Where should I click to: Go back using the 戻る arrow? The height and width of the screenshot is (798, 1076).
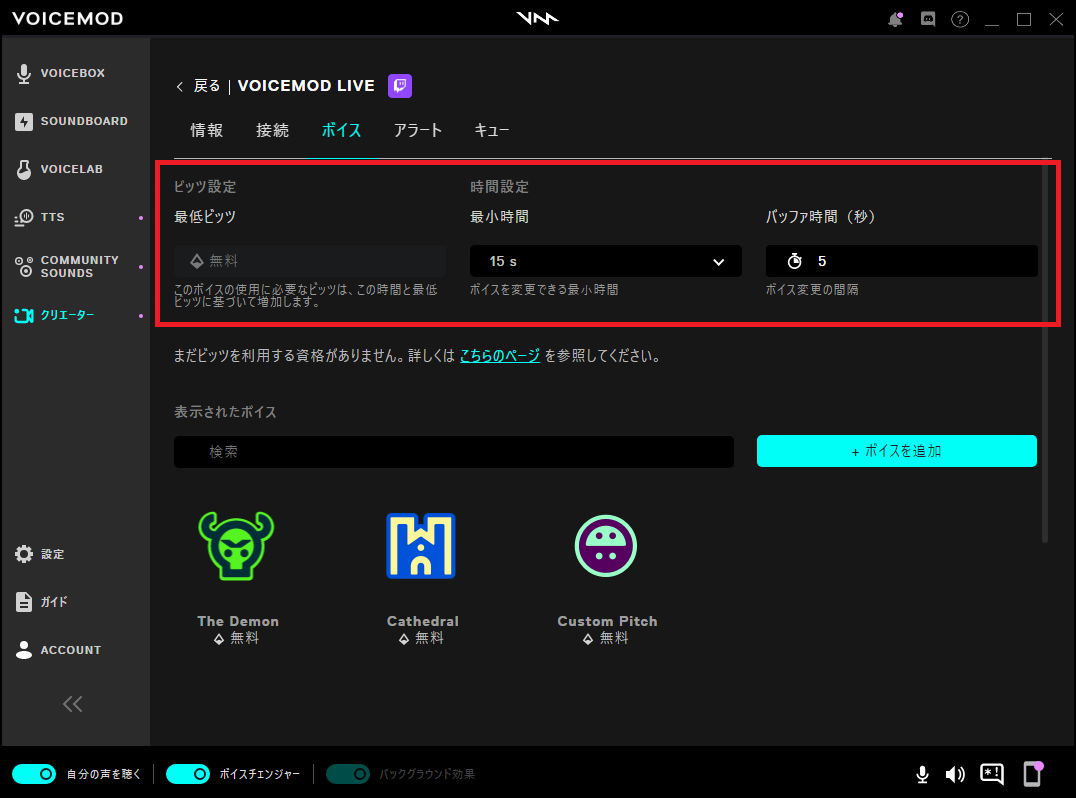point(198,86)
